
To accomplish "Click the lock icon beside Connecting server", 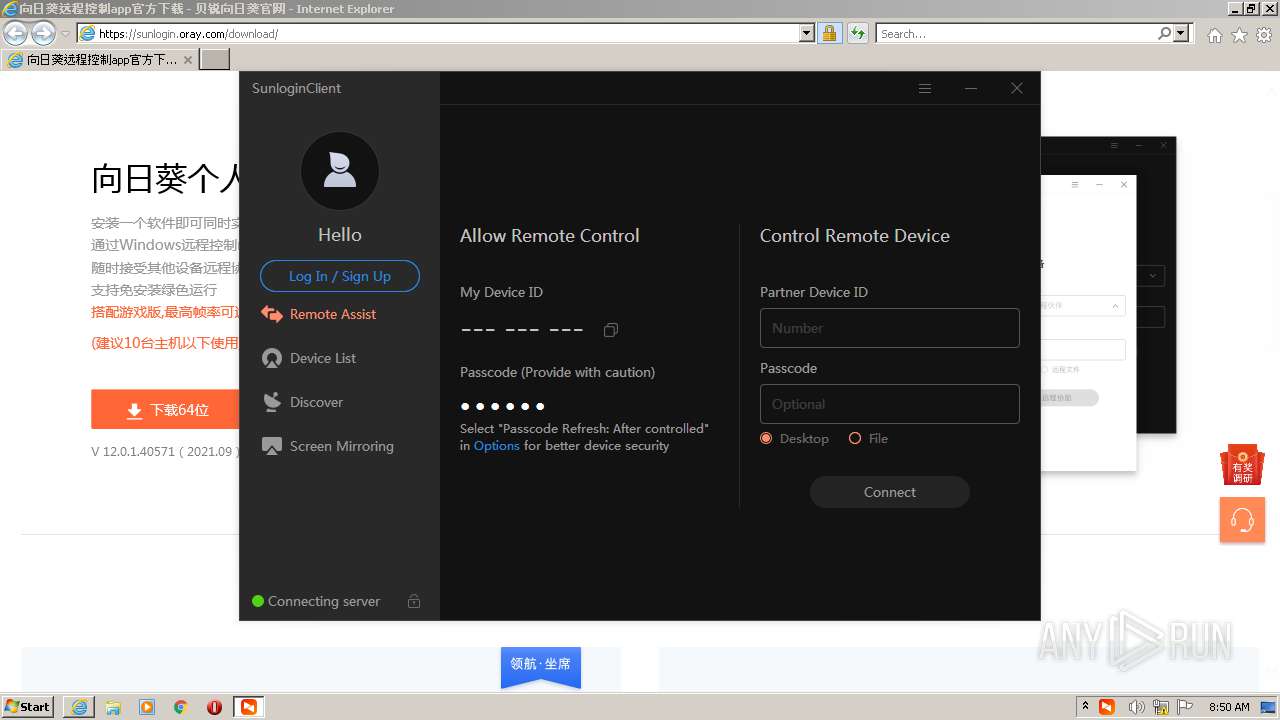I will click(x=414, y=601).
